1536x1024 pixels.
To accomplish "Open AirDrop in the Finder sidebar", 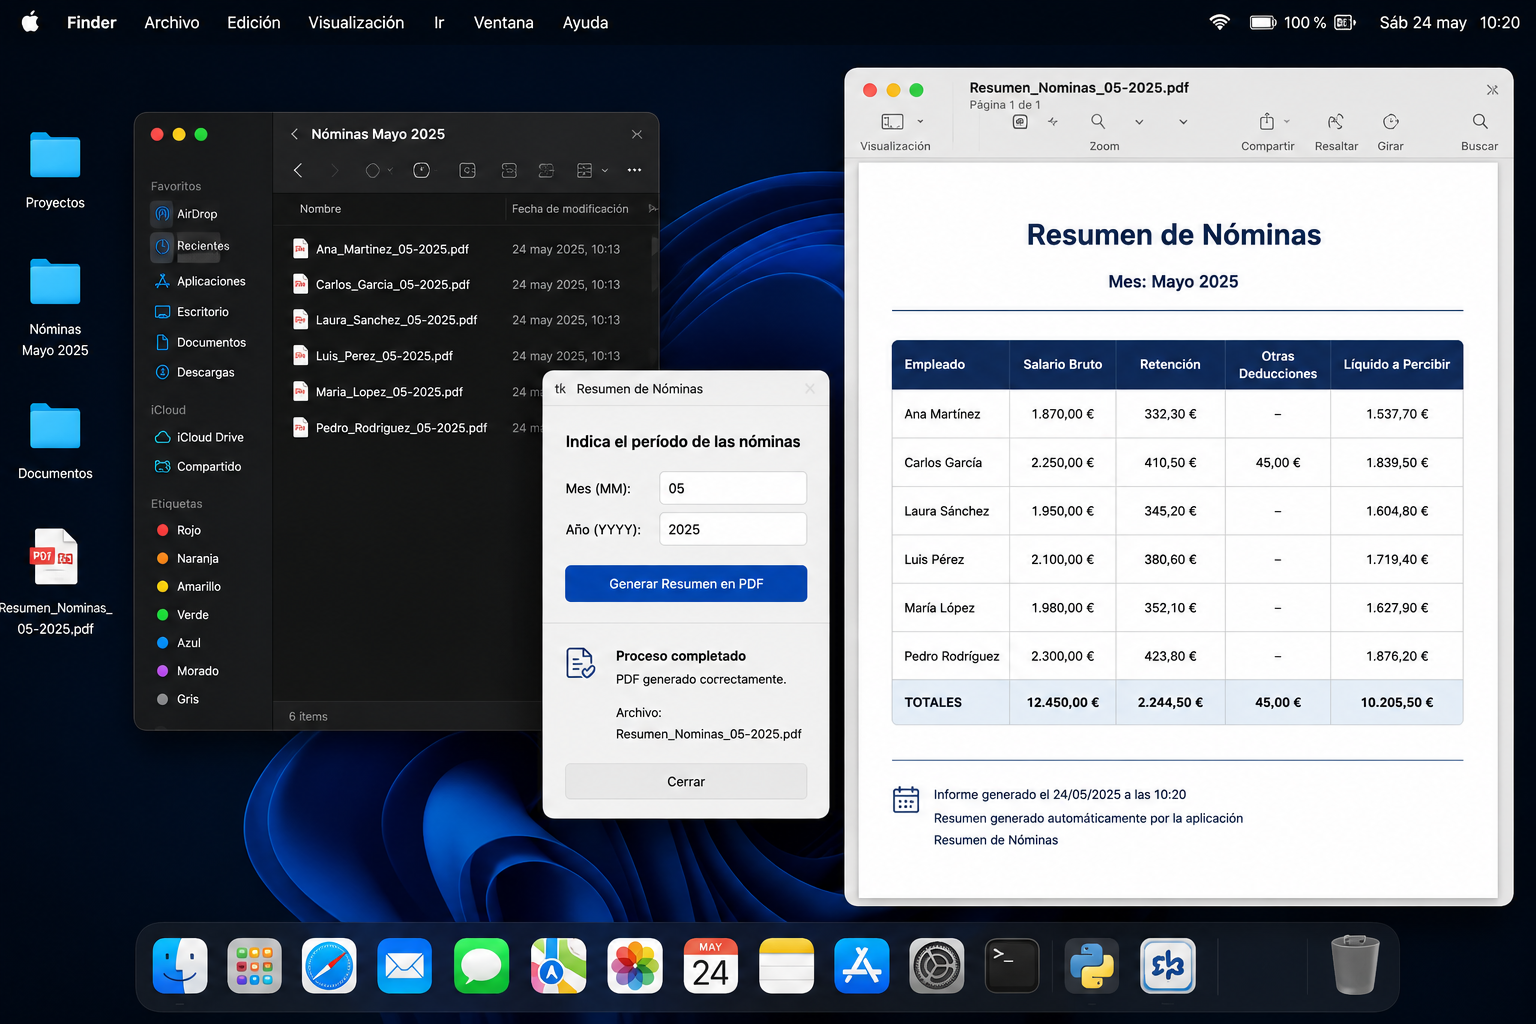I will 184,214.
